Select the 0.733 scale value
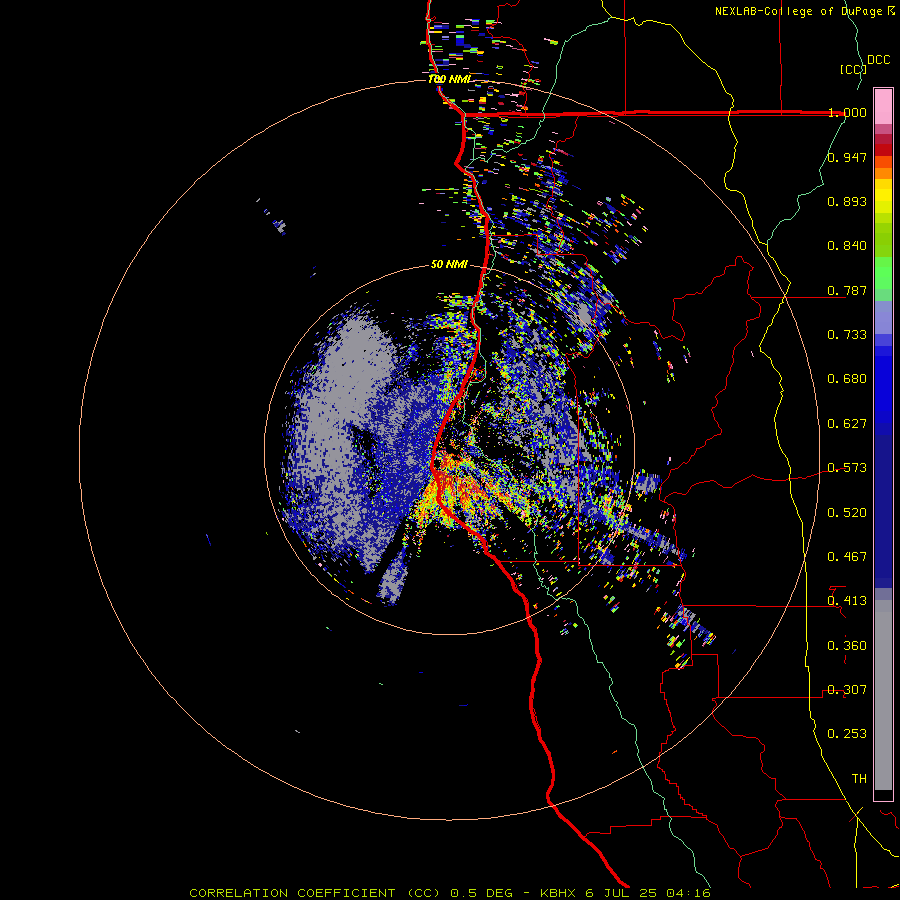 pos(847,335)
